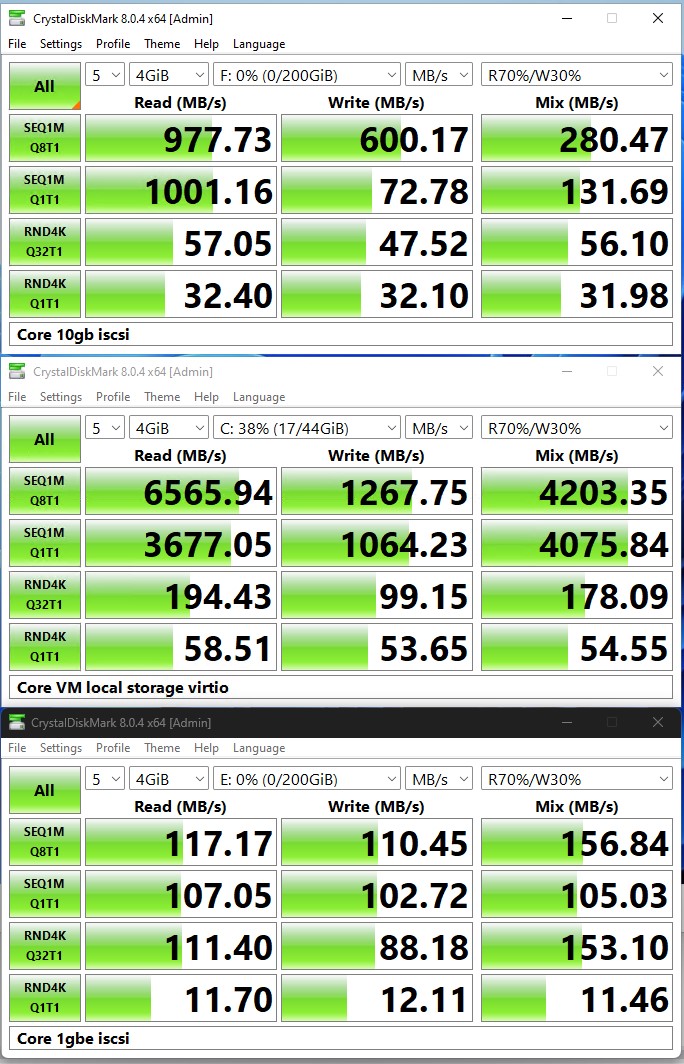Start SEQ1M Q8T1 test in Core 1gbe iscsi window
This screenshot has width=684, height=1064.
(45, 841)
